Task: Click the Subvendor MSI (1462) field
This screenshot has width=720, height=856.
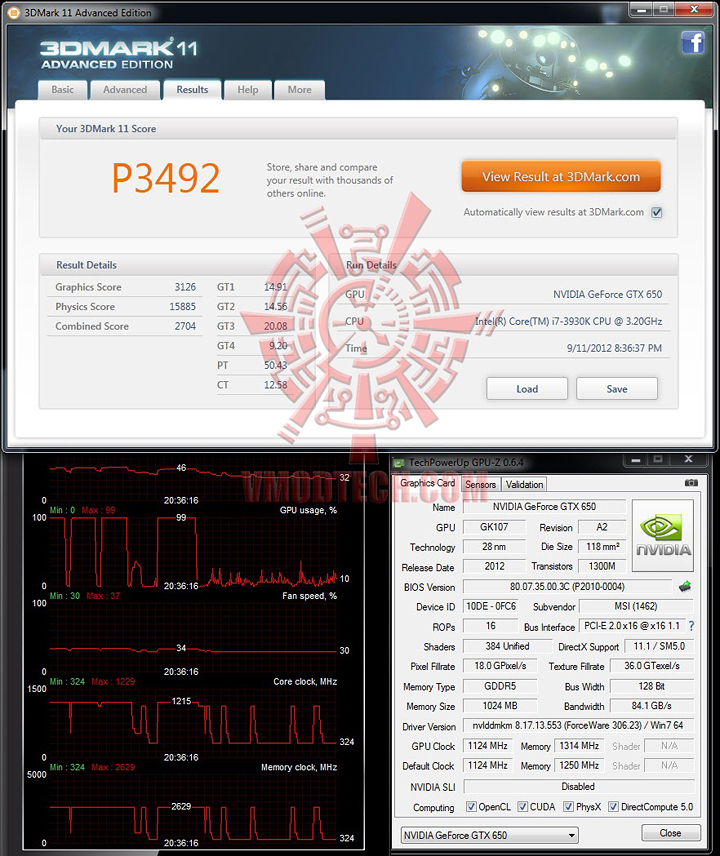Action: coord(636,607)
